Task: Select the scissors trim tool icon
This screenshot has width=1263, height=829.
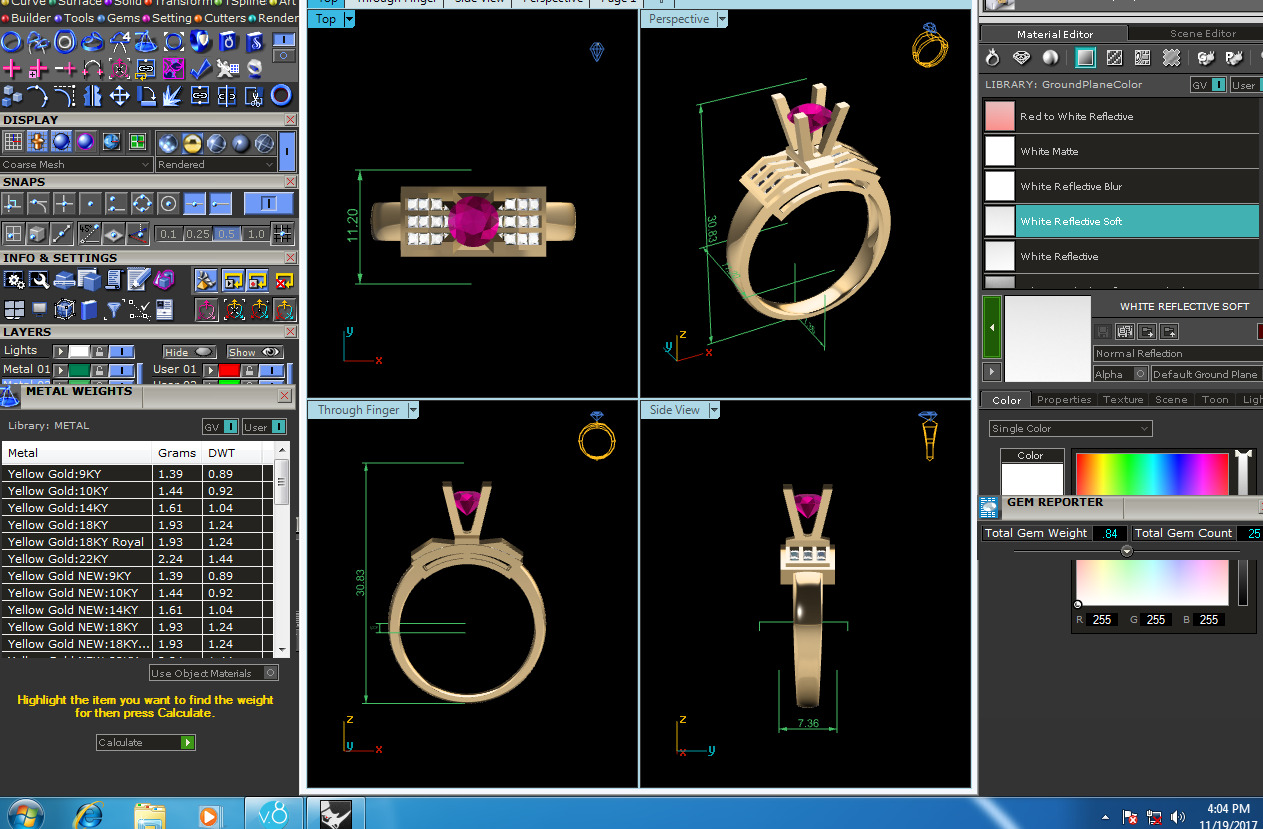Action: coord(254,95)
